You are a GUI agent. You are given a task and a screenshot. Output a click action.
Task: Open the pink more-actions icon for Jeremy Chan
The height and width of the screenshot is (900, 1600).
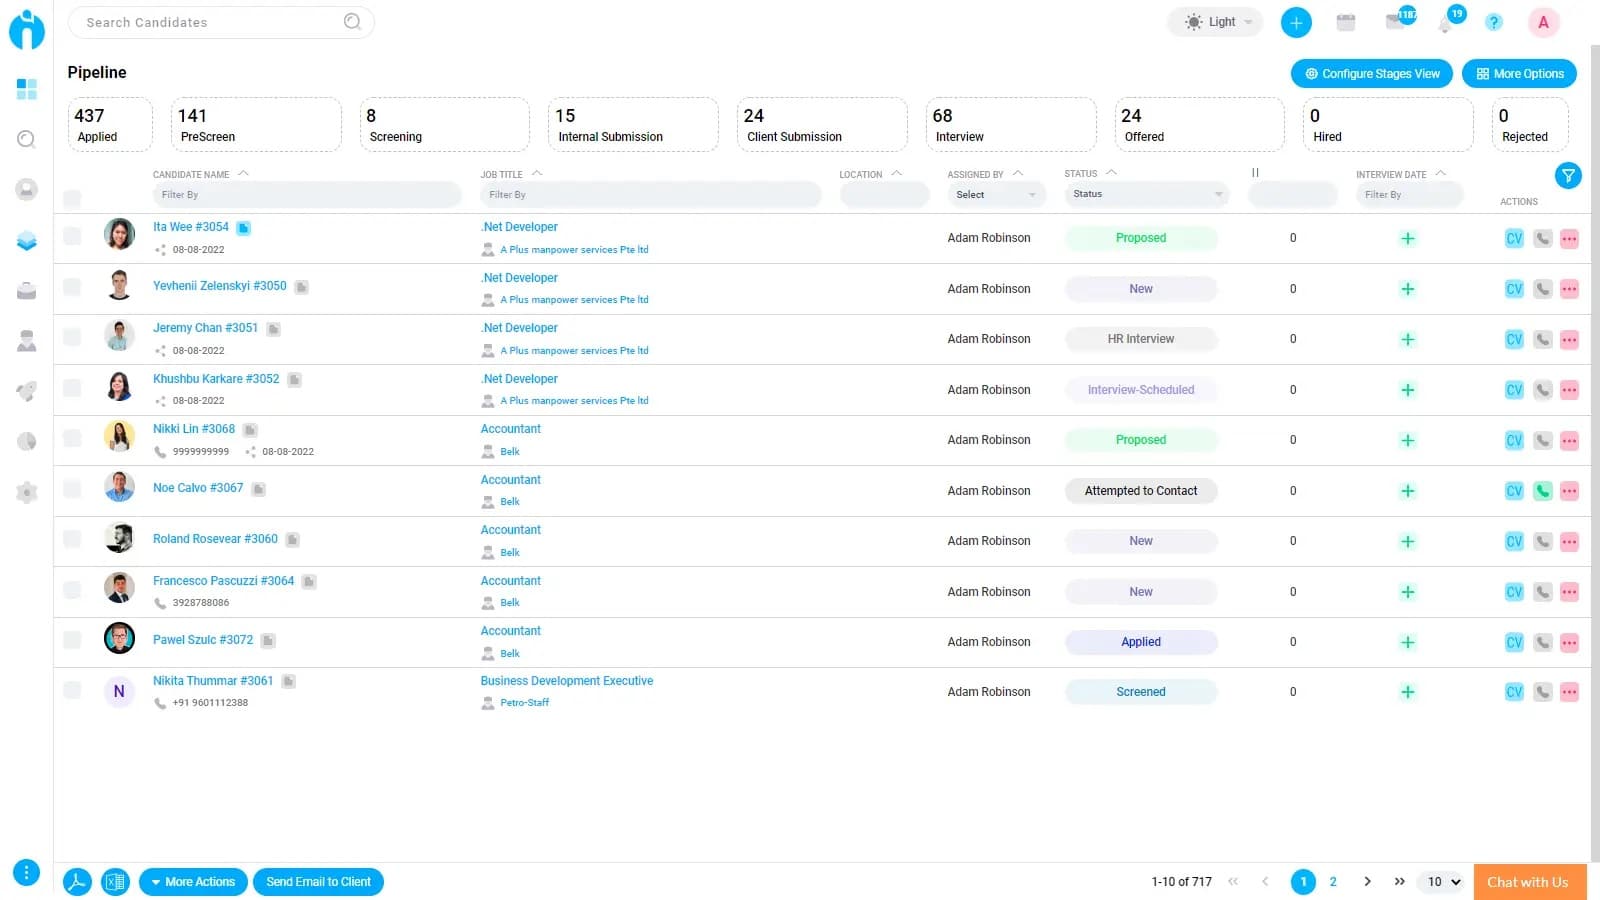(x=1569, y=340)
